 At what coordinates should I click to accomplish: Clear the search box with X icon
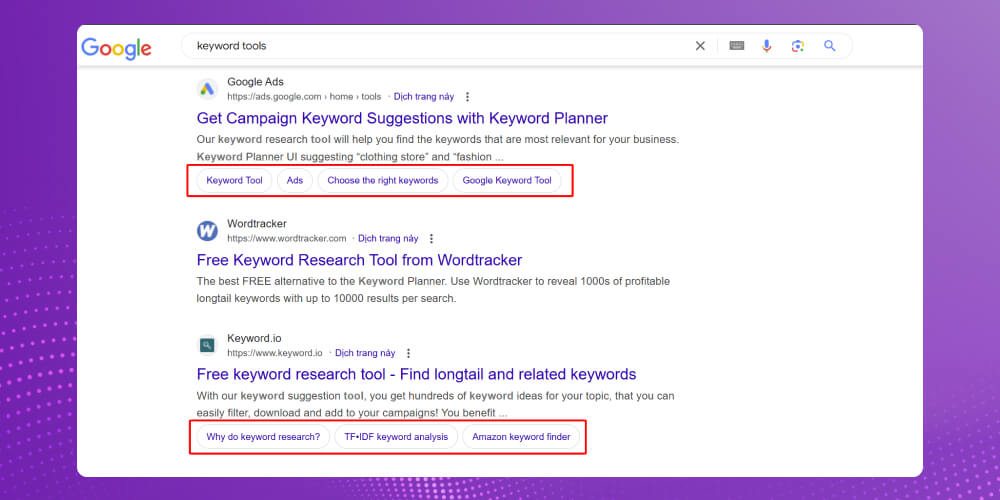[700, 46]
